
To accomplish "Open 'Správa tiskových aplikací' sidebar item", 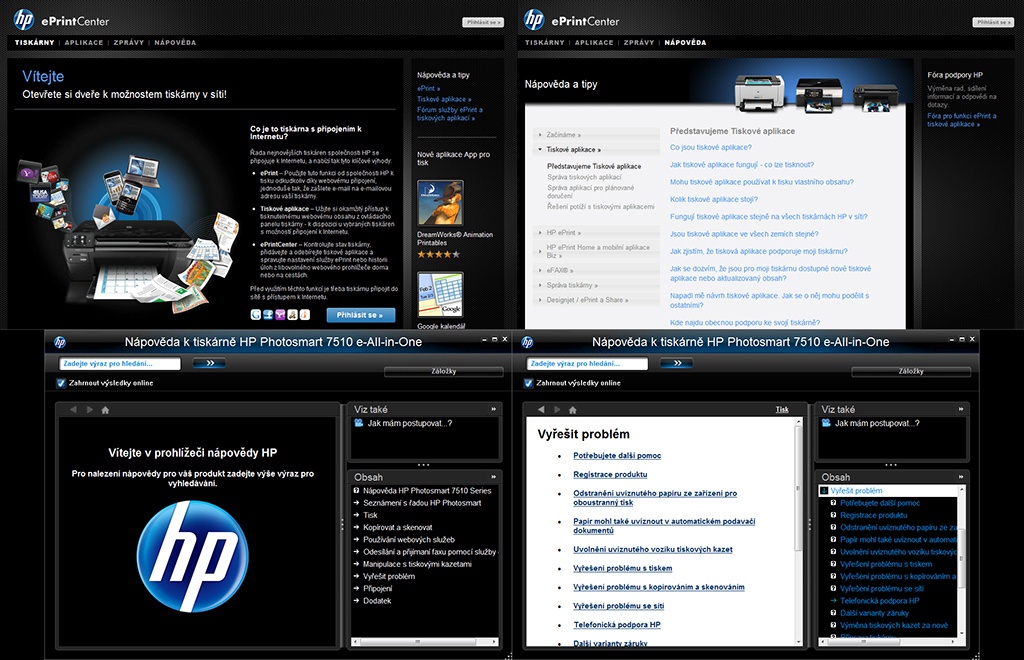I will (x=584, y=177).
